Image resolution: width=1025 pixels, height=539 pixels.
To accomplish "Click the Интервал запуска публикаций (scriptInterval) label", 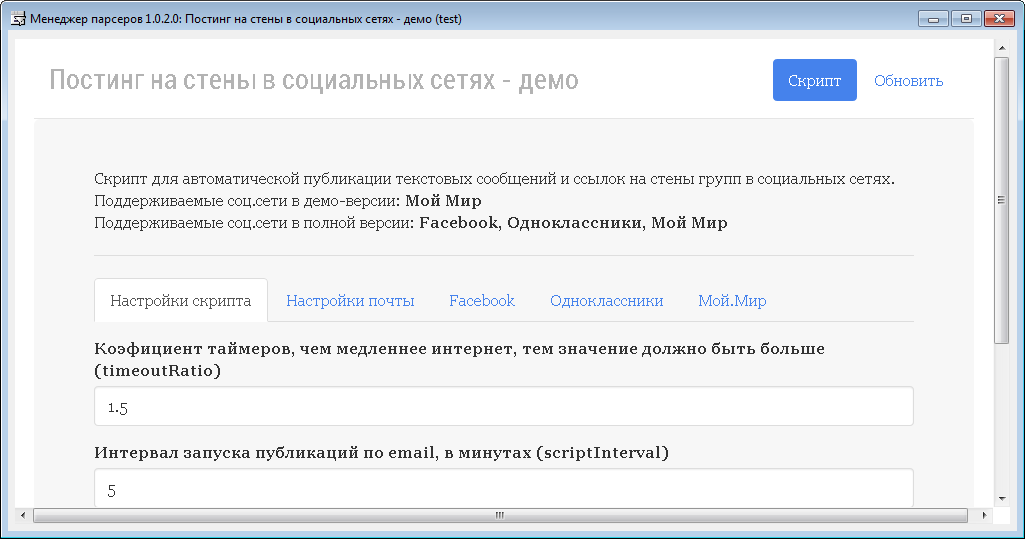I will [382, 453].
